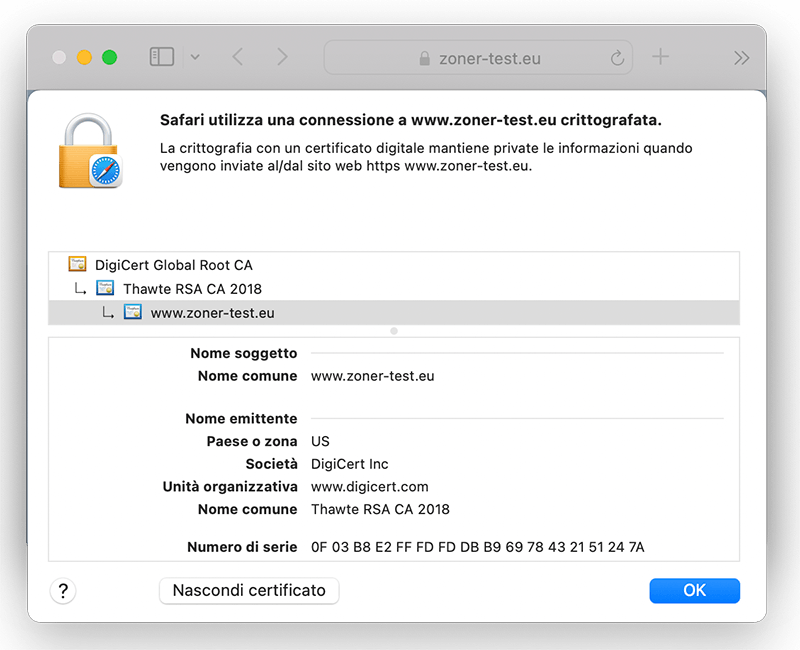The image size is (800, 650).
Task: Select DigiCert Global Root CA certificate
Action: point(394,265)
